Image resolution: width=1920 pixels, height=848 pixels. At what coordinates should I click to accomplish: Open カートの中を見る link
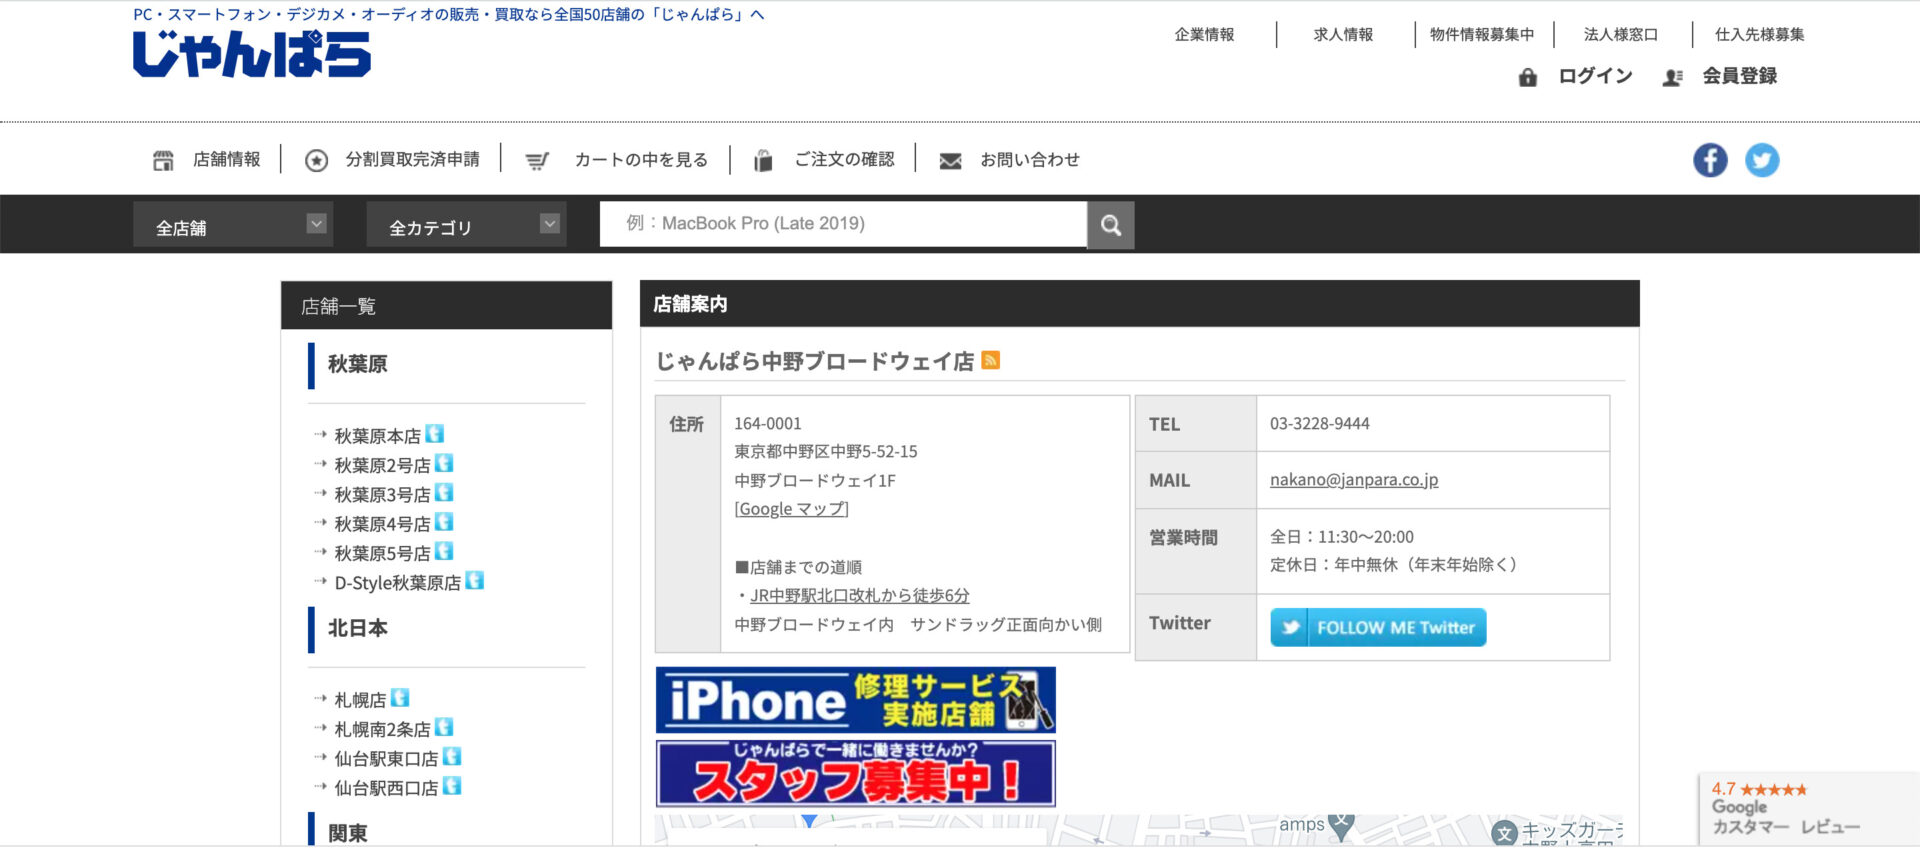point(641,160)
